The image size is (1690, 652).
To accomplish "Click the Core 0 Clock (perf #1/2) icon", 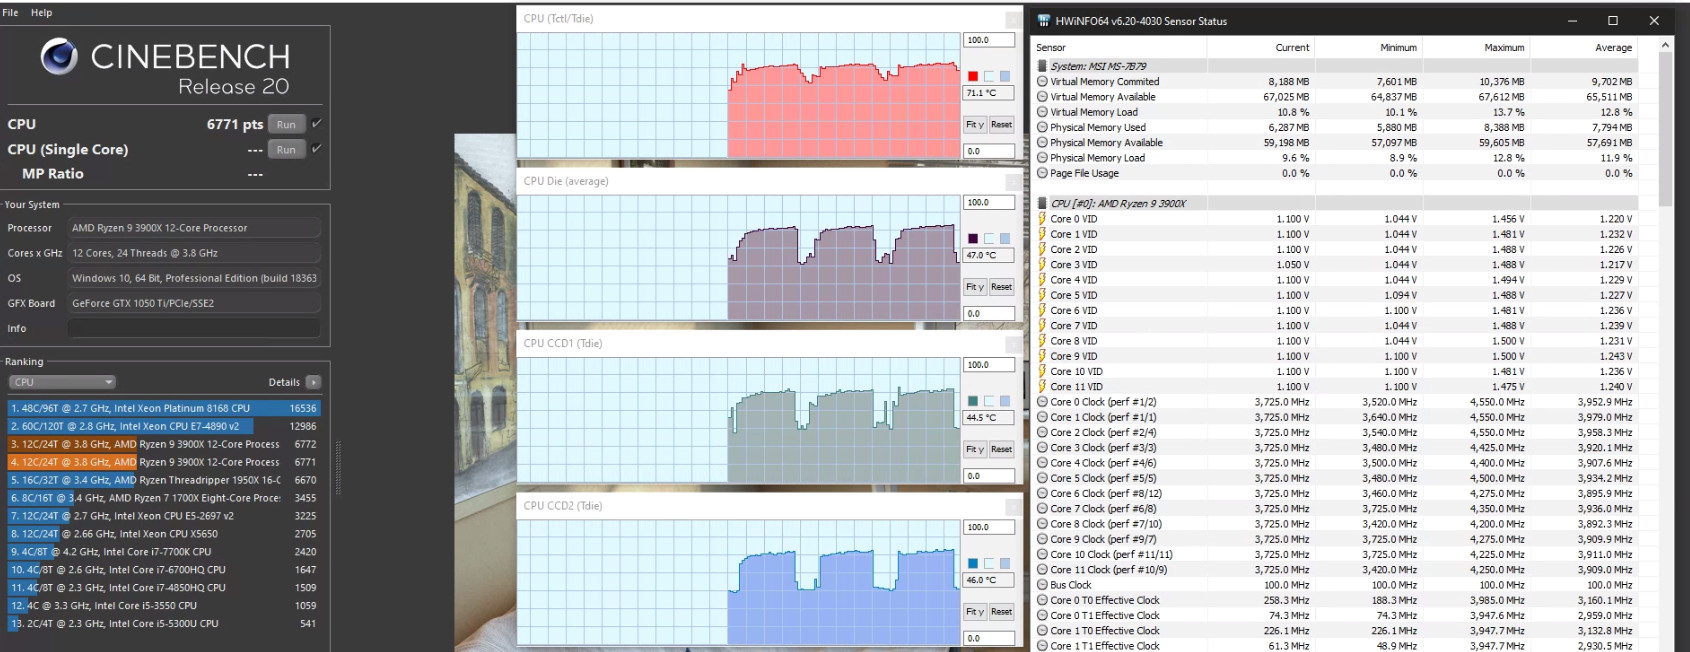I will tap(1042, 402).
